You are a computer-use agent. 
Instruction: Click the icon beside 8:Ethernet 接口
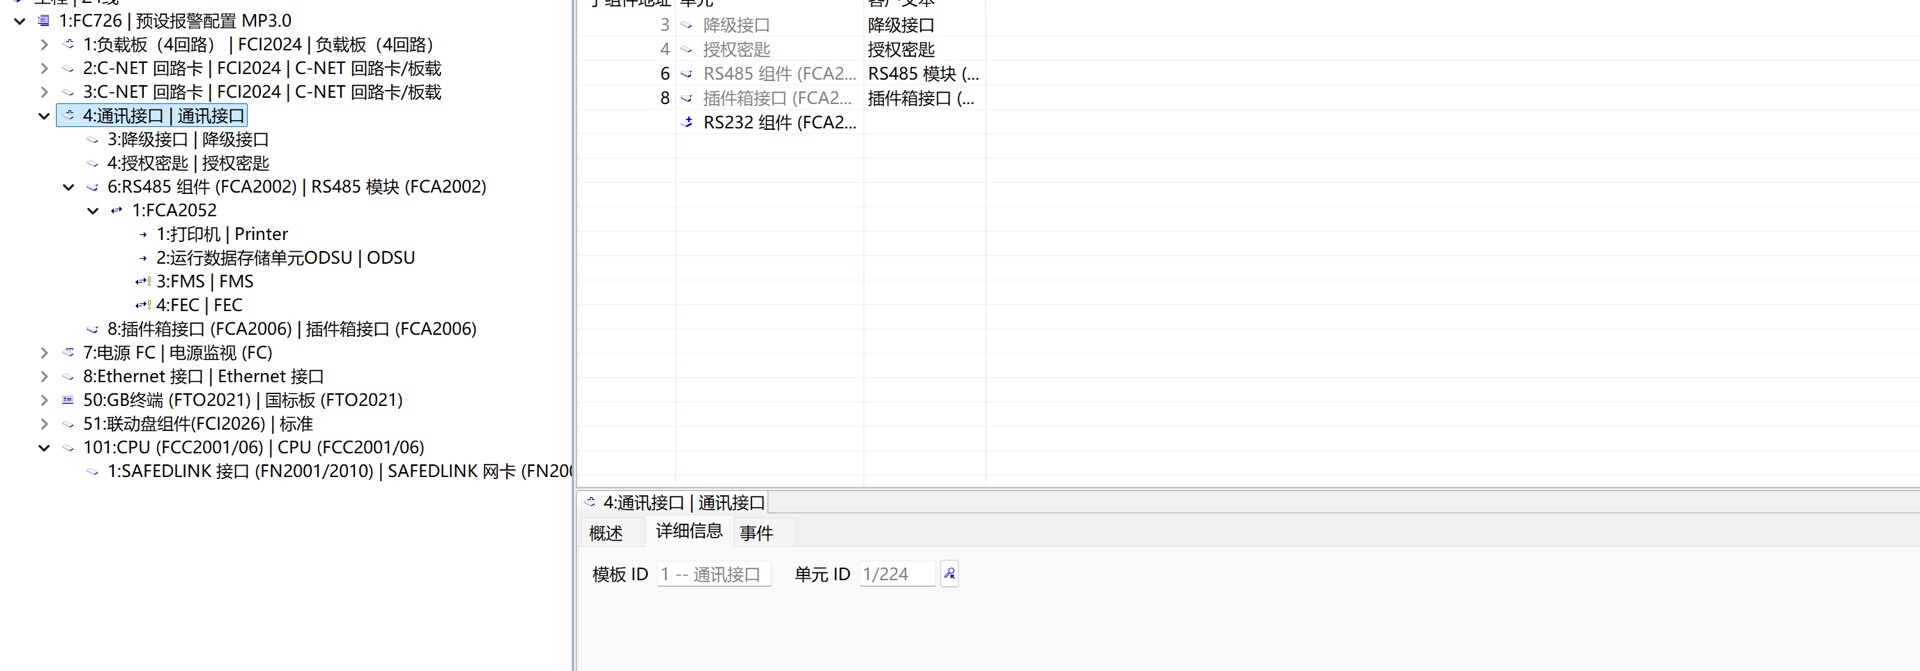click(68, 377)
